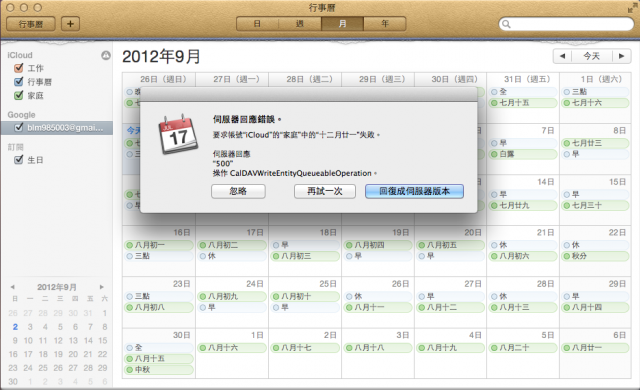Open the 七月廿九 event on the 14th
Image resolution: width=640 pixels, height=390 pixels.
(523, 206)
